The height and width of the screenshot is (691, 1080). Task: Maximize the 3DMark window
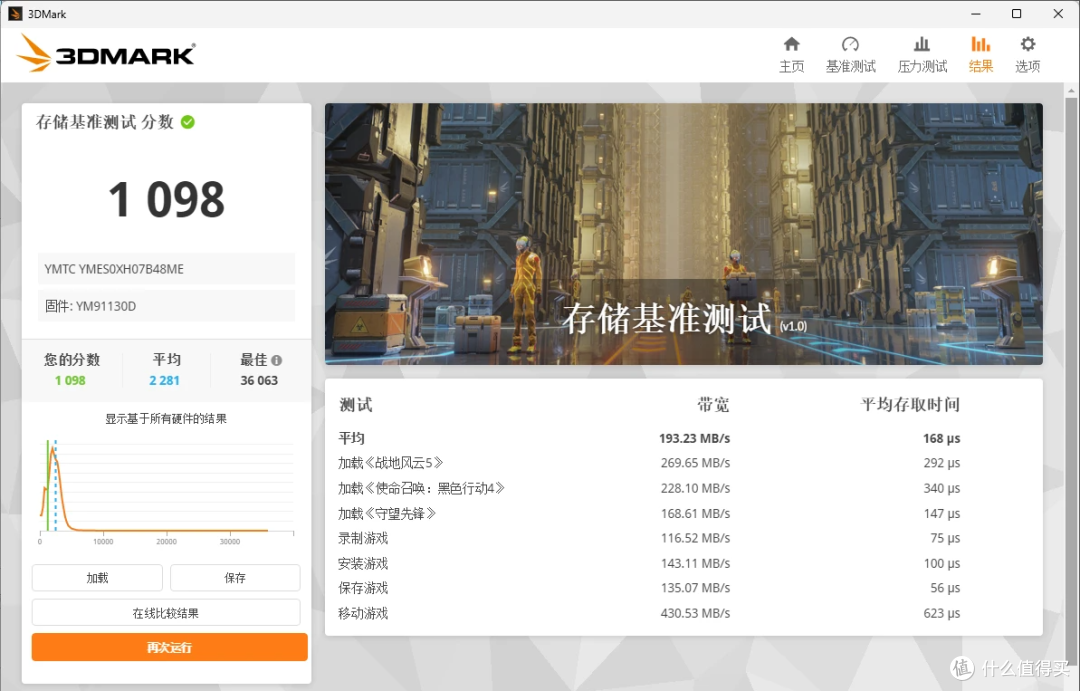(x=1016, y=14)
